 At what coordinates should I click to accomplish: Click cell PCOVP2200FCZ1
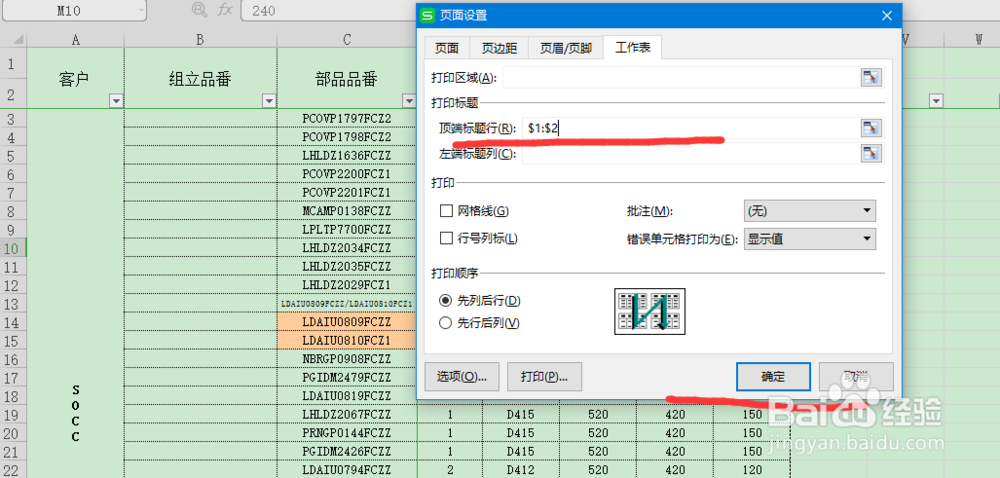point(347,174)
